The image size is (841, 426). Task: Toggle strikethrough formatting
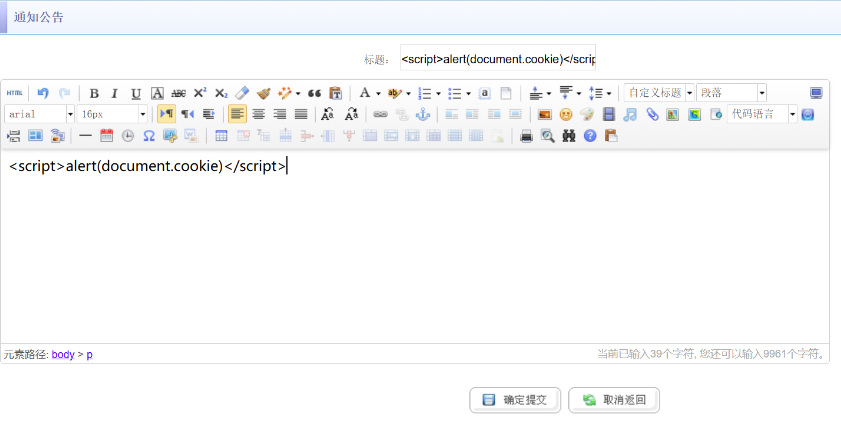179,93
